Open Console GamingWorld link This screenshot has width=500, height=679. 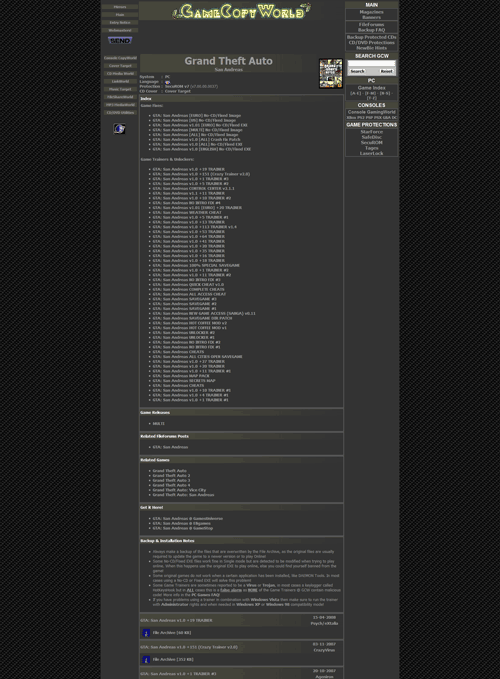(371, 112)
